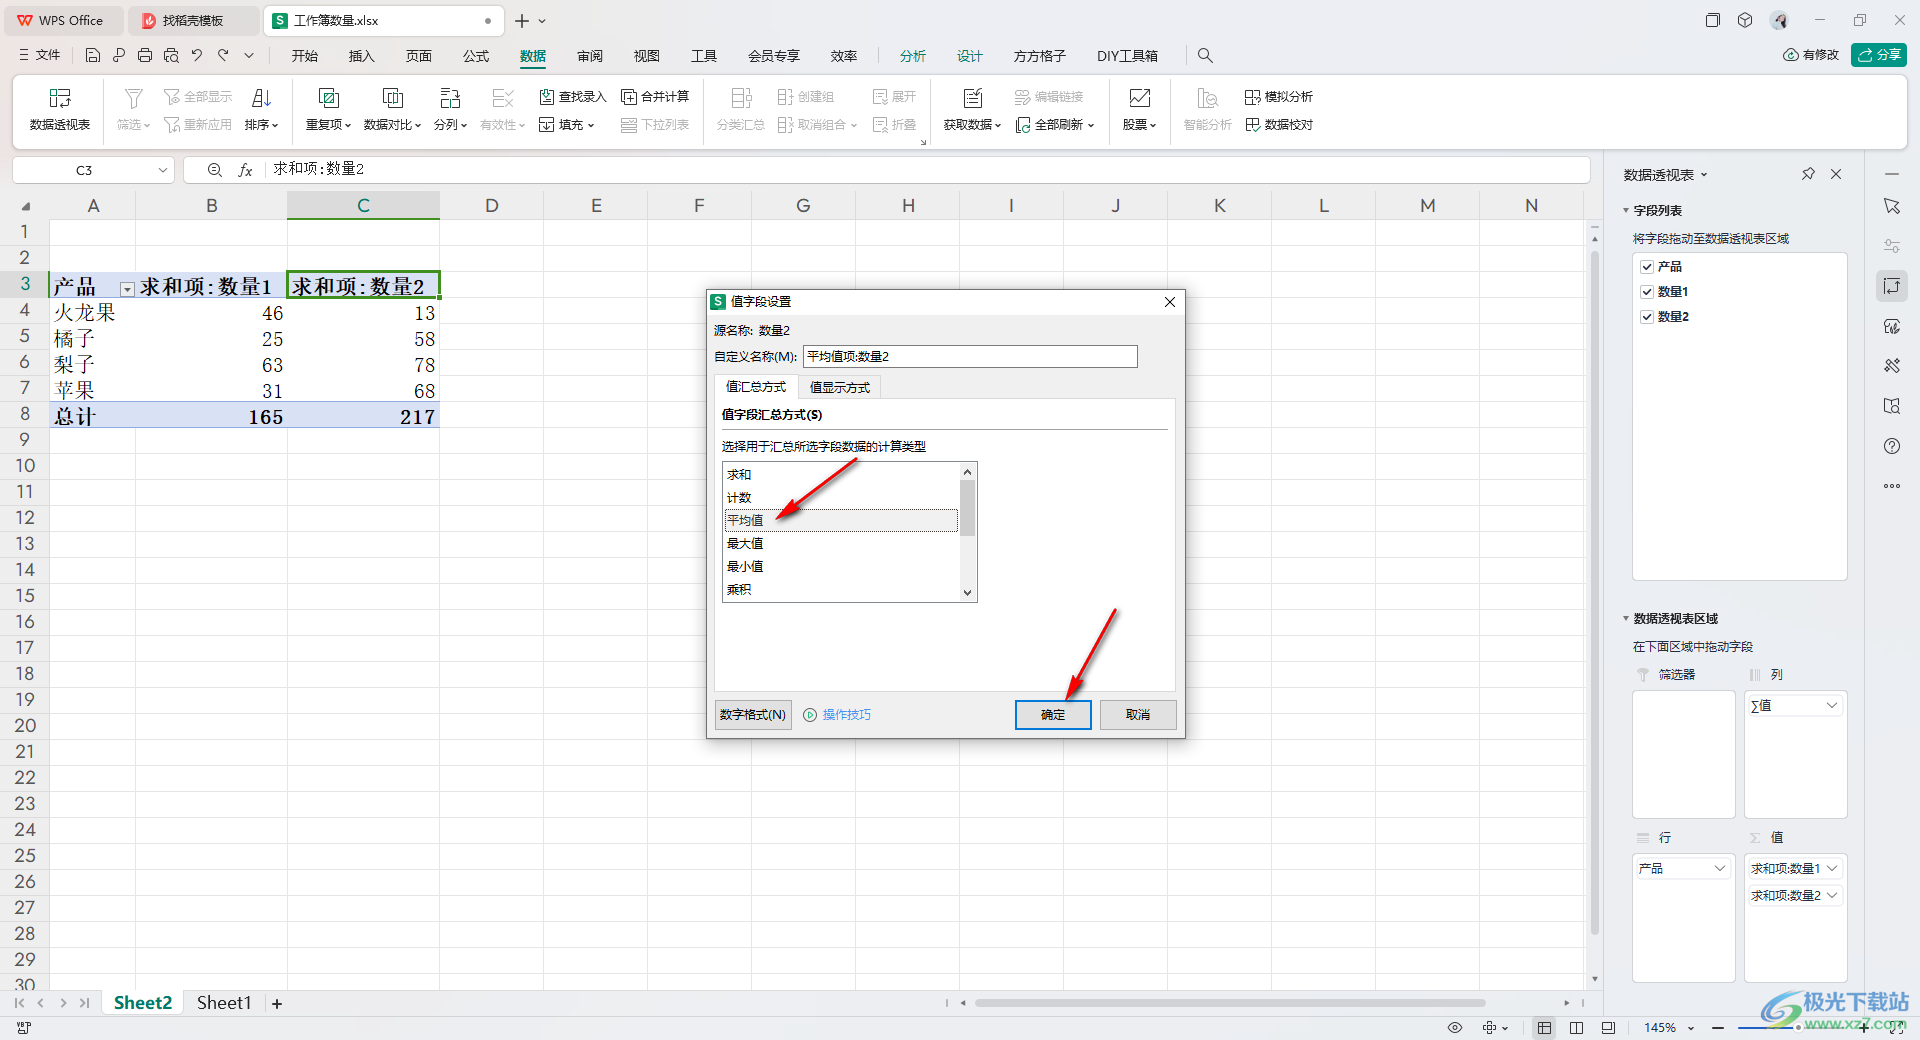Open the Σ值 column area dropdown
This screenshot has width=1920, height=1040.
click(1832, 706)
